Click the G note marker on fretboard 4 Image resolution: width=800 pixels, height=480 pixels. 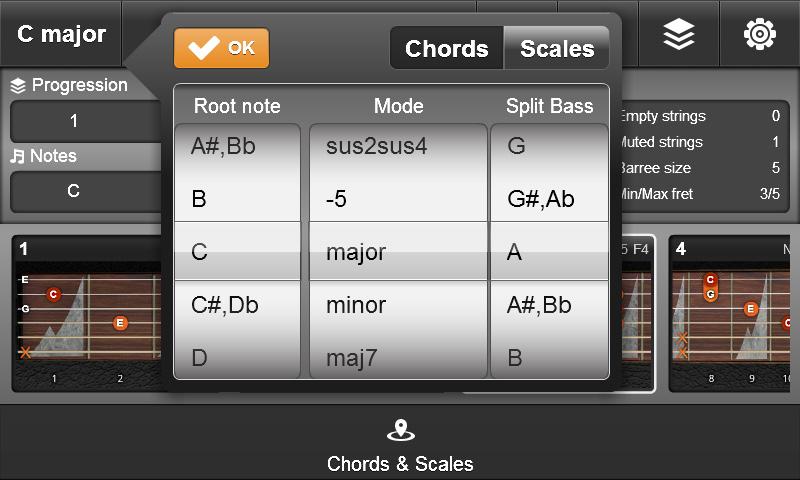click(710, 294)
